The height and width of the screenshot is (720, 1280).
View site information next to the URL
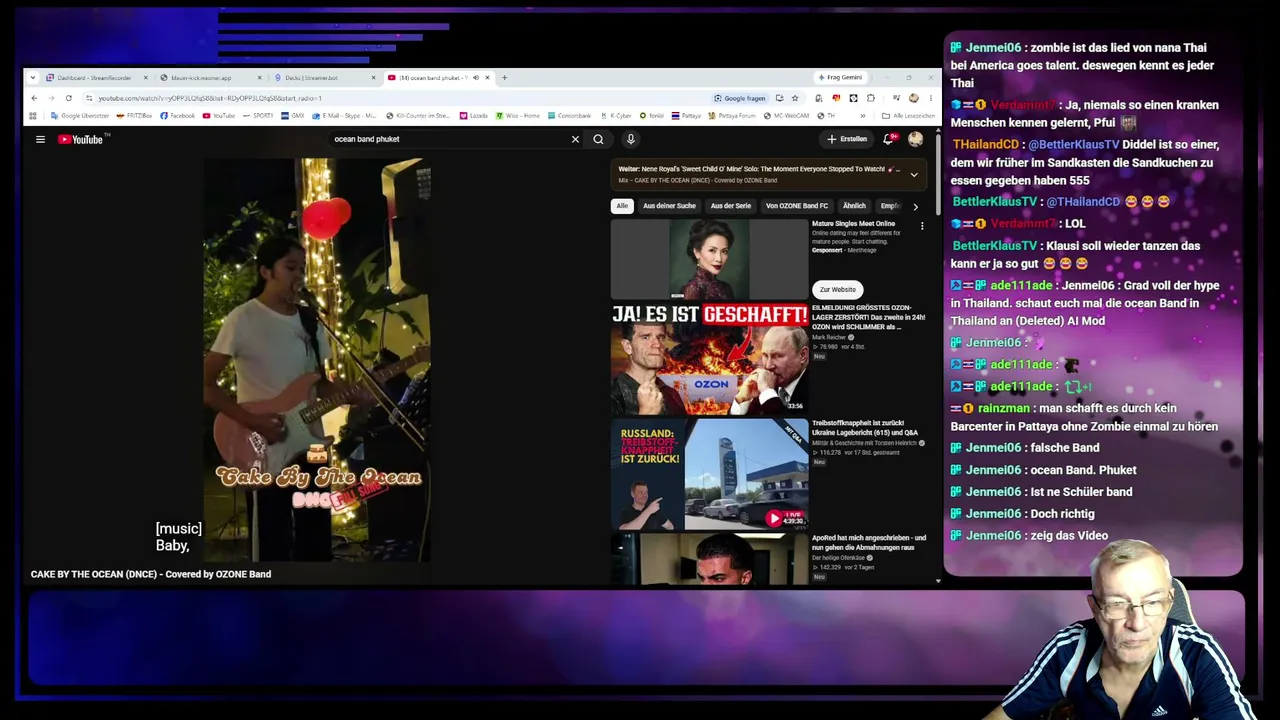89,98
